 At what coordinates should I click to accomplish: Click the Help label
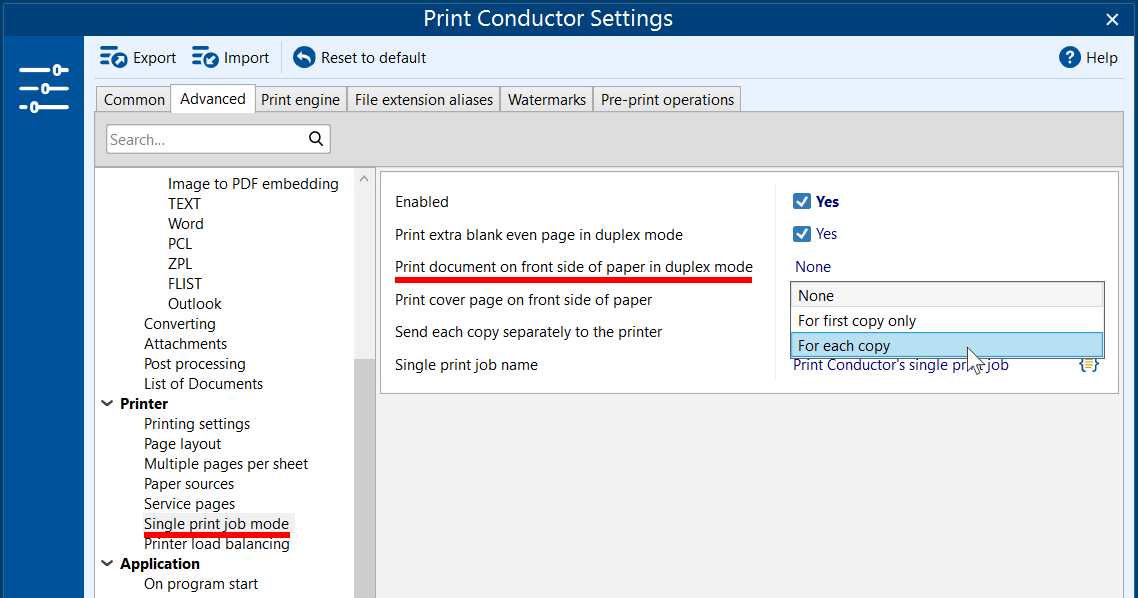point(1102,57)
